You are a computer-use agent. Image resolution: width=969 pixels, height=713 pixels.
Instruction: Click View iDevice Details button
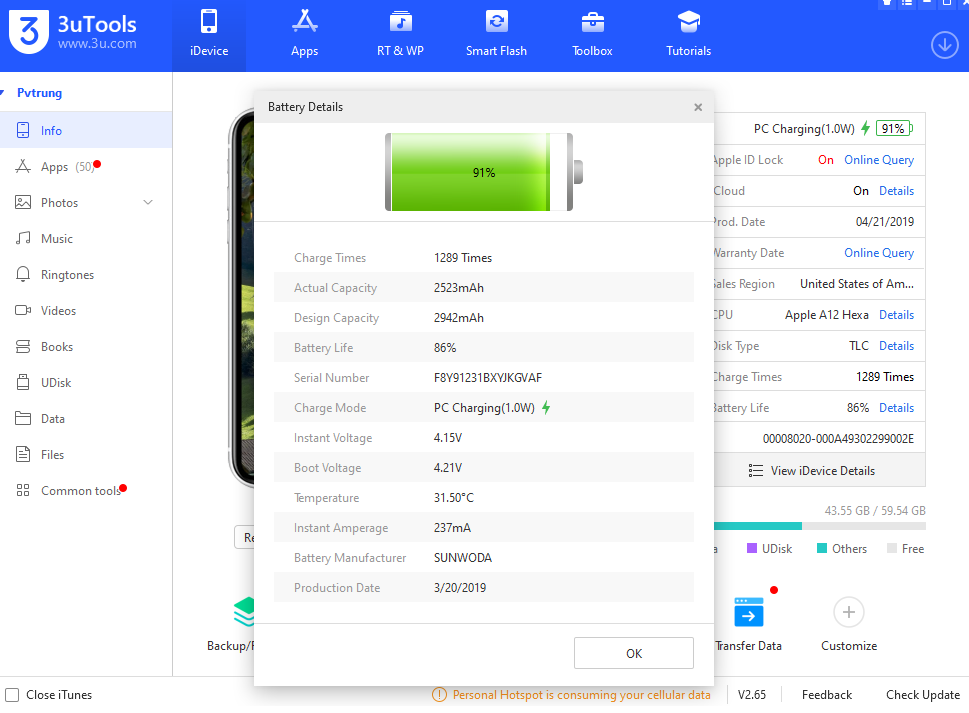(x=819, y=471)
